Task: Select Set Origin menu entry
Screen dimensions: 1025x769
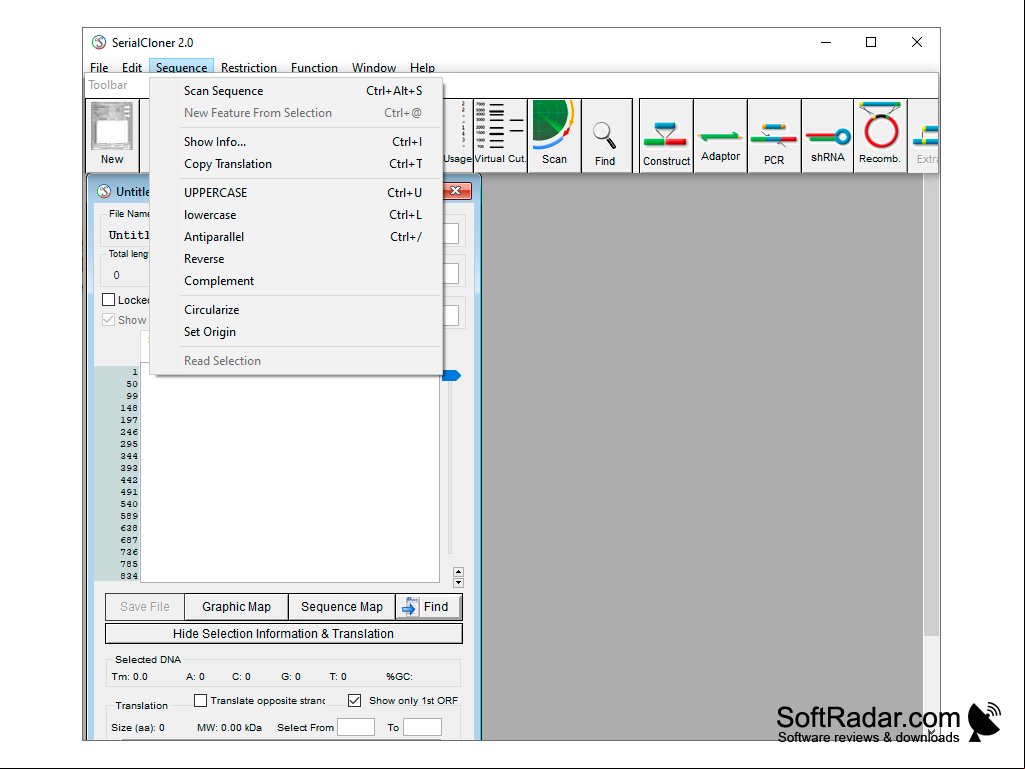Action: (x=296, y=332)
